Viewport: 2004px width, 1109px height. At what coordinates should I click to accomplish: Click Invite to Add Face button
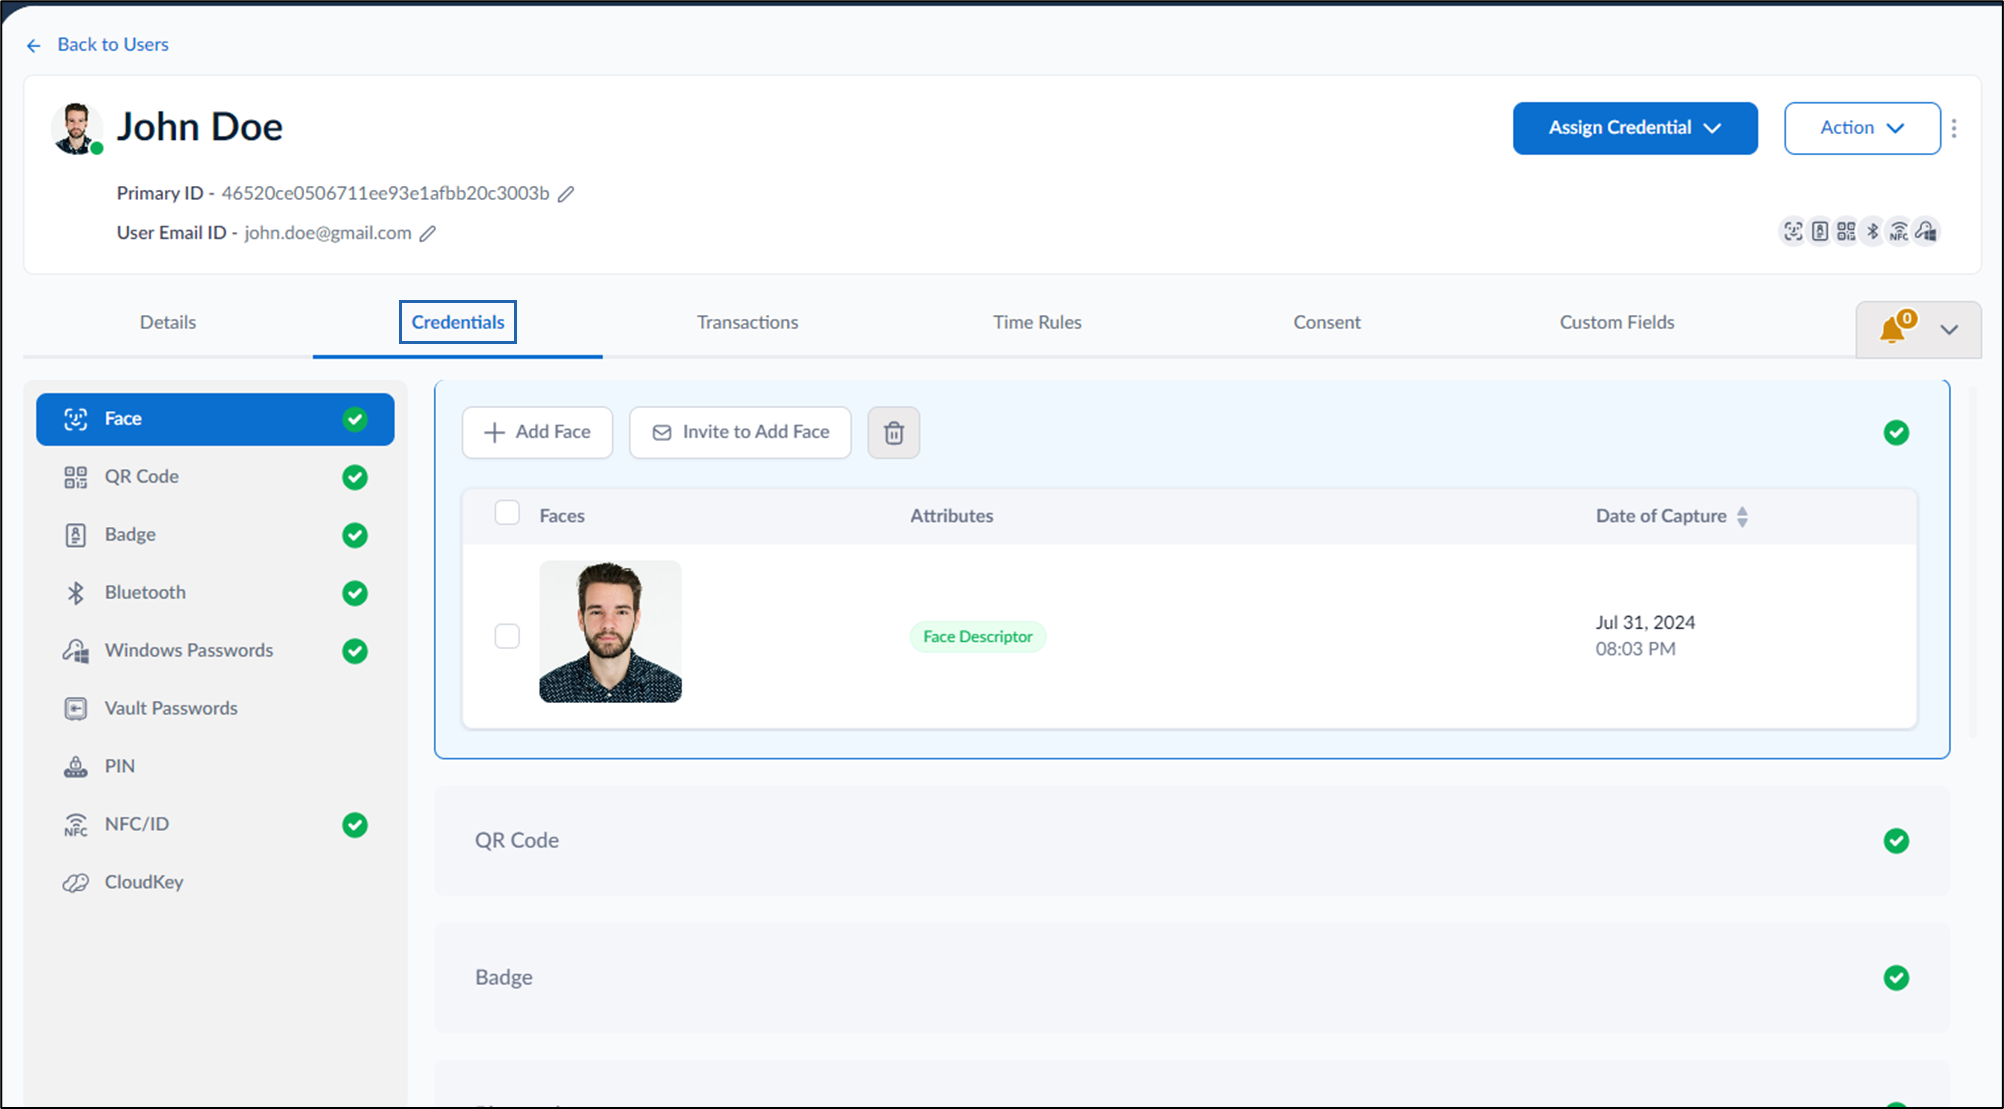tap(740, 433)
